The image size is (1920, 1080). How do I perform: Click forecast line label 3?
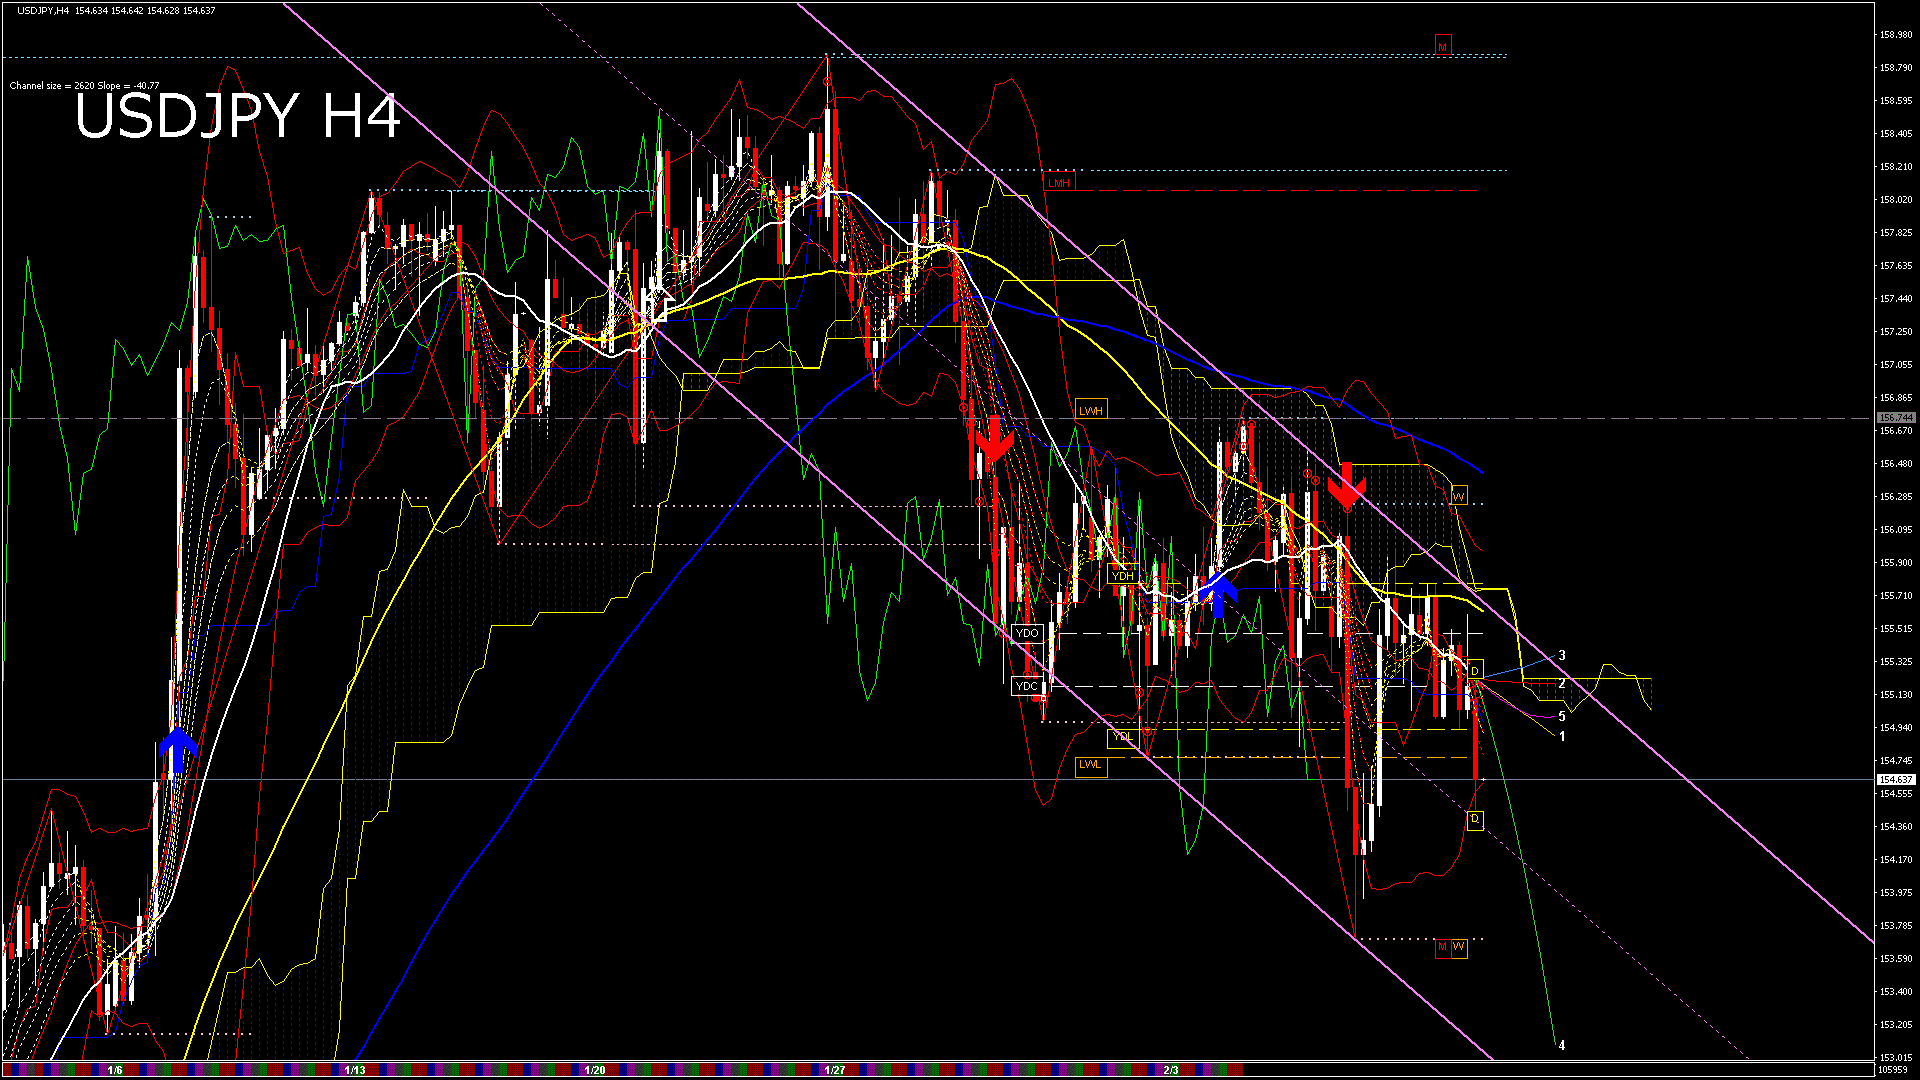(1562, 656)
